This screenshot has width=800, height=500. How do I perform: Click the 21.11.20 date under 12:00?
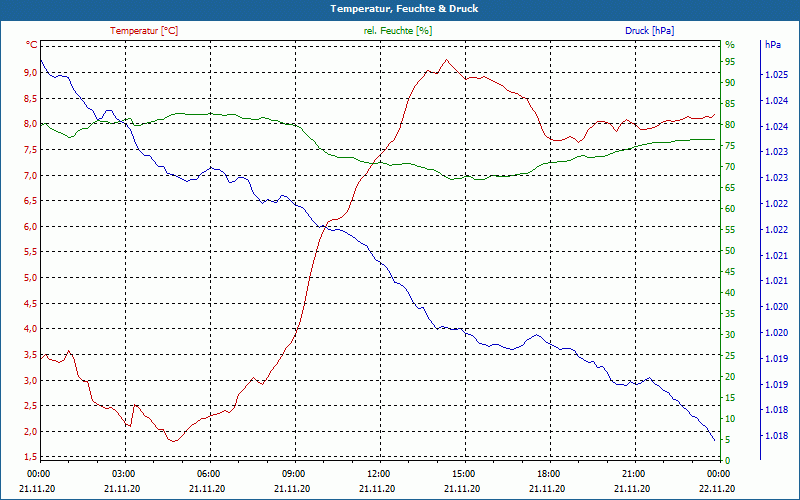point(377,488)
